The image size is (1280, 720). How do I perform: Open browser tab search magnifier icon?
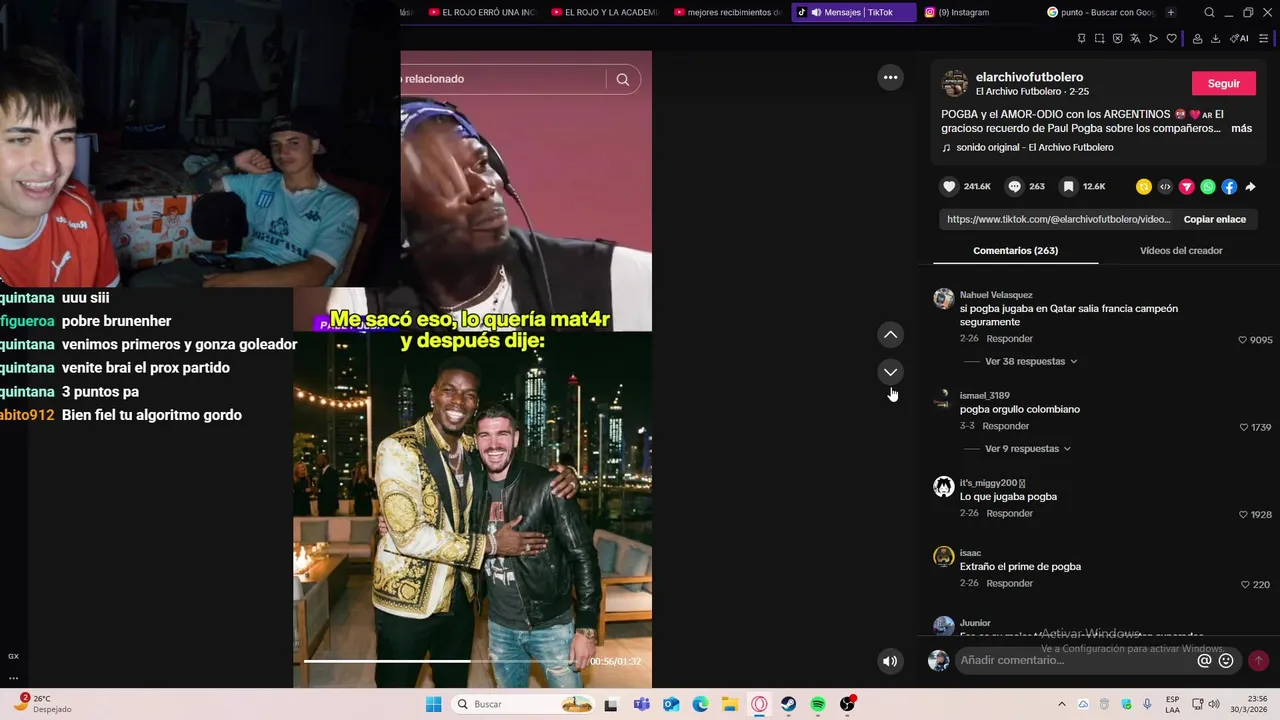pos(1209,12)
